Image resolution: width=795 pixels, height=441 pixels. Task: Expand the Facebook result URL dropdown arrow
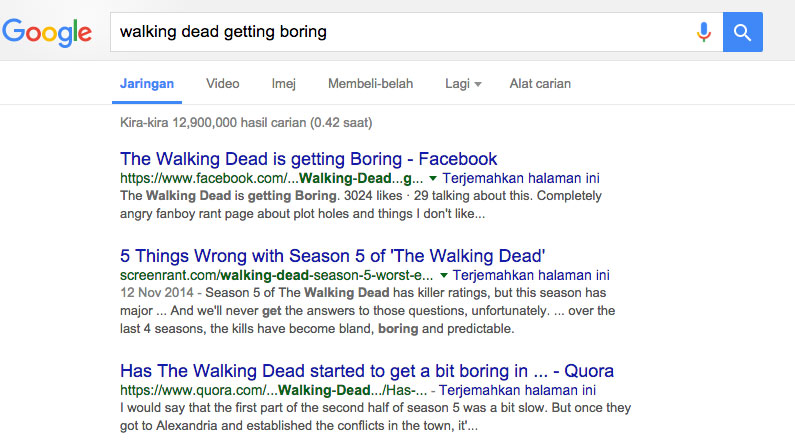coord(432,178)
